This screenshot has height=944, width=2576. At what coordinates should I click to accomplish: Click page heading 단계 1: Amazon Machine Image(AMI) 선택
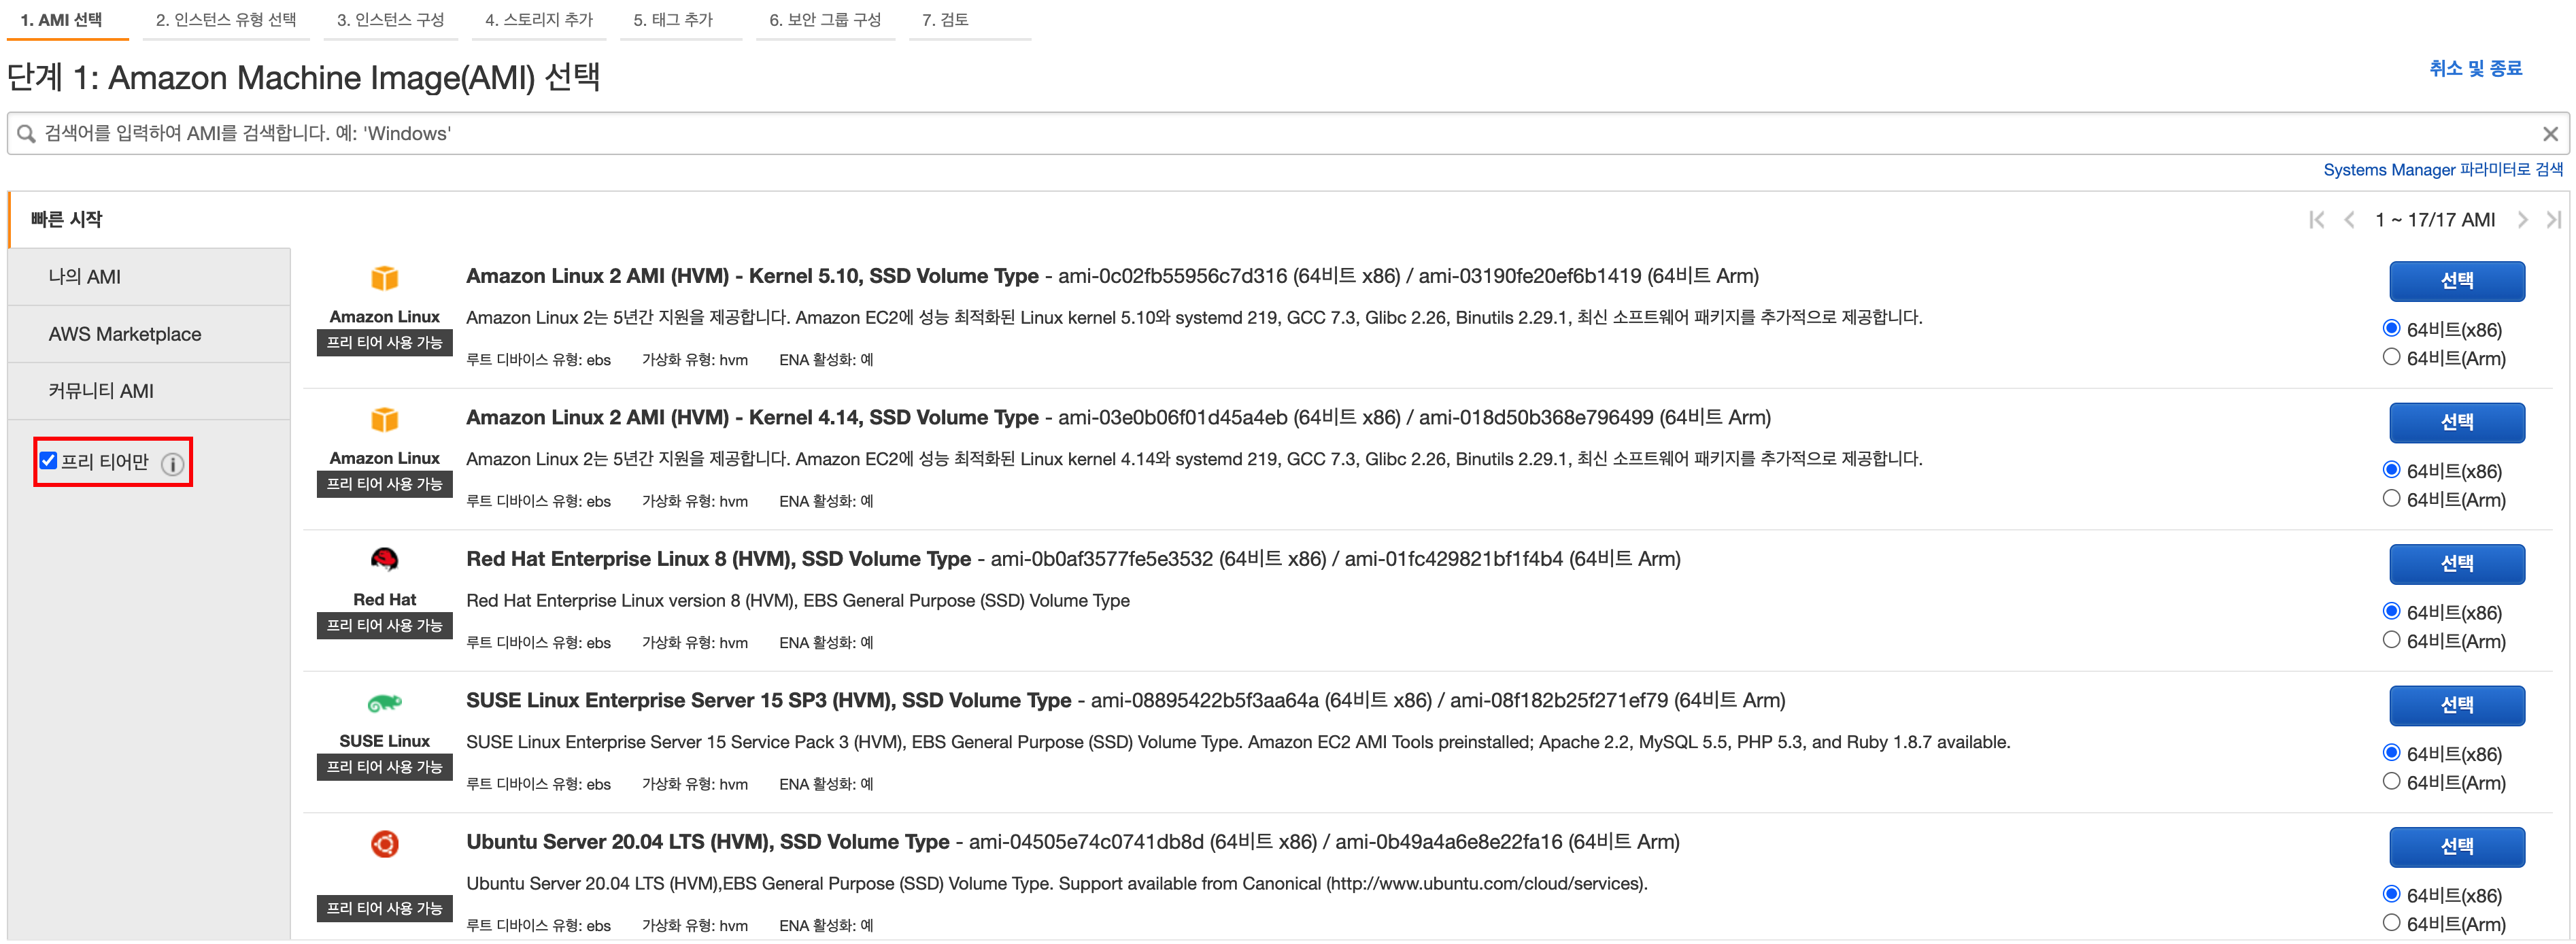[x=304, y=77]
